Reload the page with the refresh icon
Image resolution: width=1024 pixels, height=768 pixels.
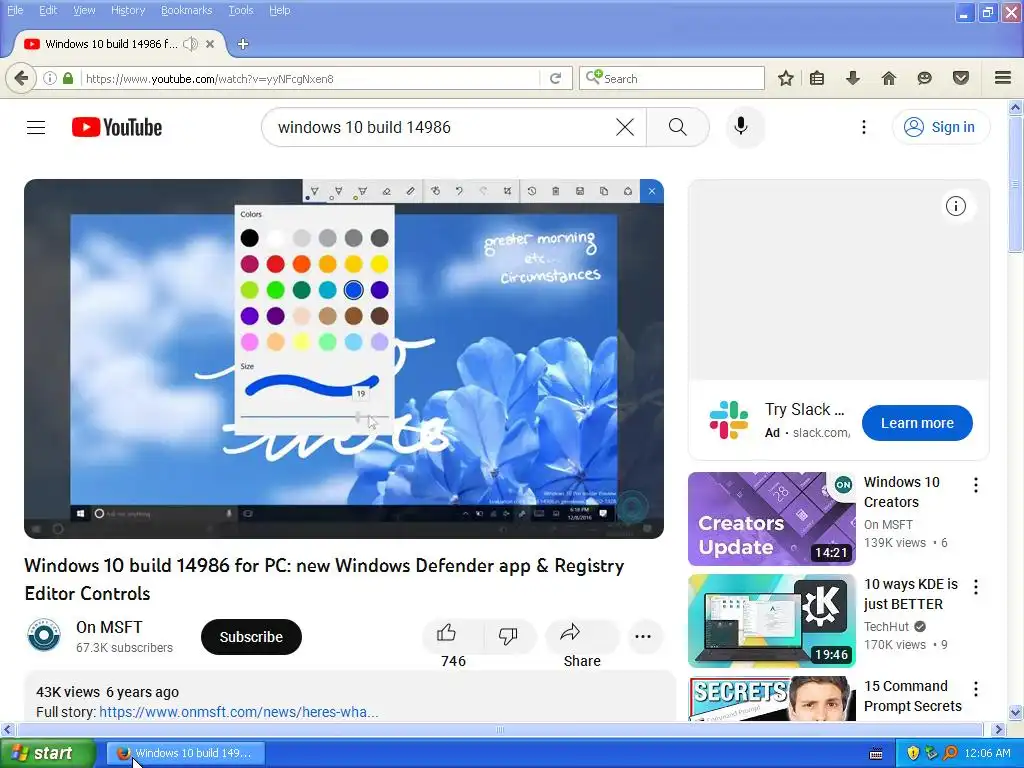[555, 78]
